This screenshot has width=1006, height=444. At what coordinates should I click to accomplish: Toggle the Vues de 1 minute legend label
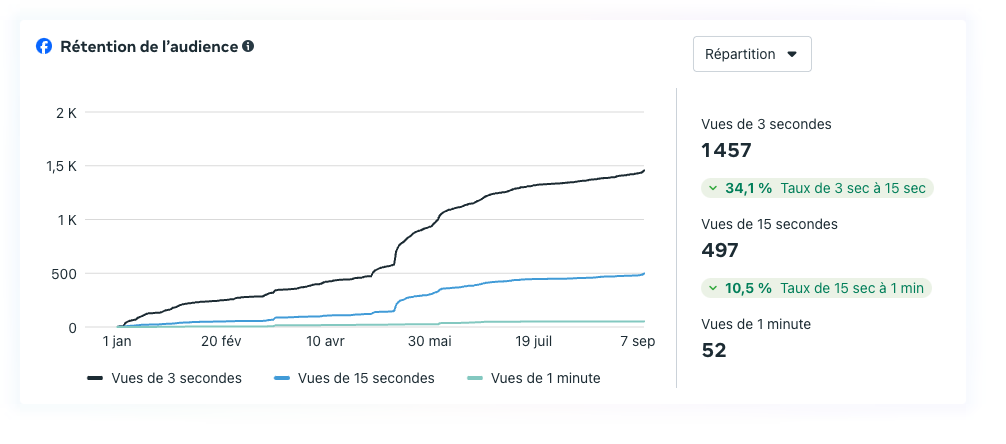[545, 378]
